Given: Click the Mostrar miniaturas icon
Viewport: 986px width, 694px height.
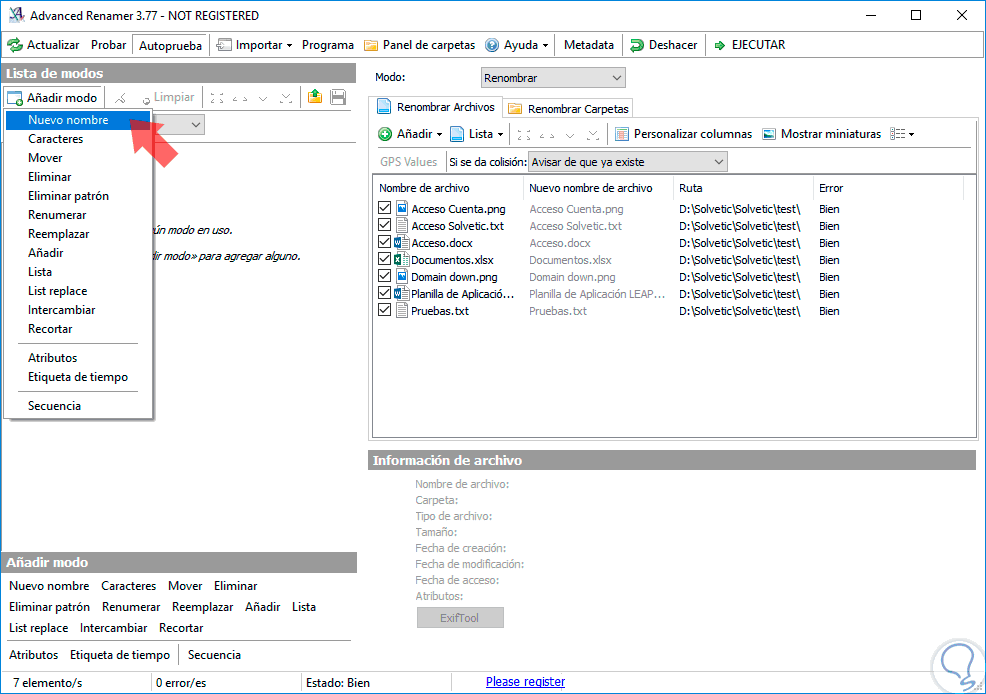Looking at the screenshot, I should [768, 134].
